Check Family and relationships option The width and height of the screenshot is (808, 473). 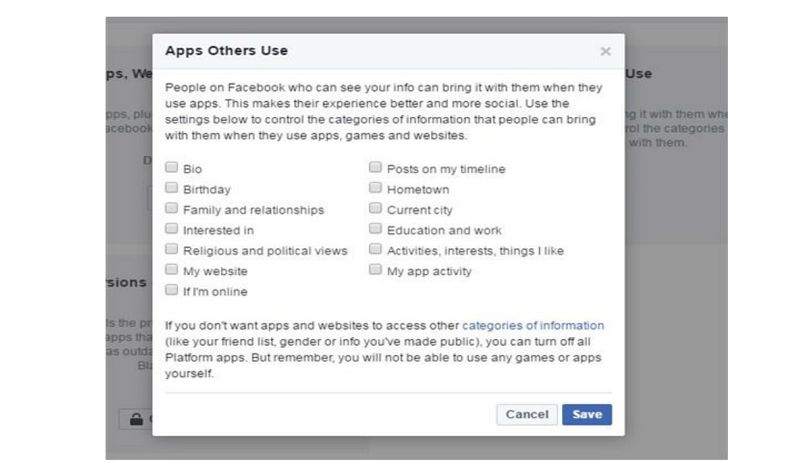point(172,208)
